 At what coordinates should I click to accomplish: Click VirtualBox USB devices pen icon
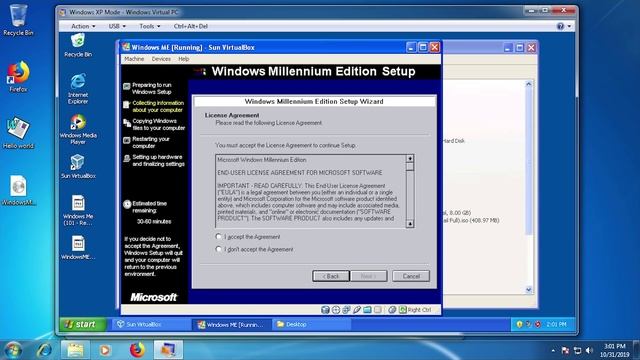357,310
